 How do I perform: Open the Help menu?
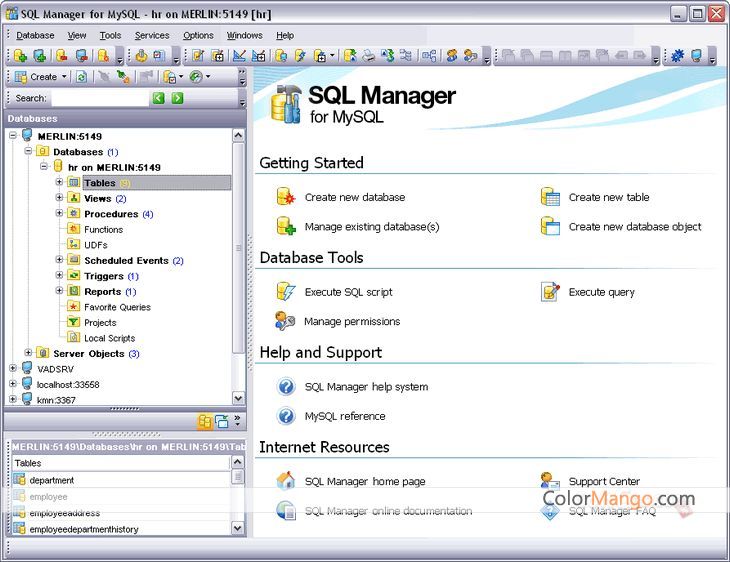coord(285,35)
